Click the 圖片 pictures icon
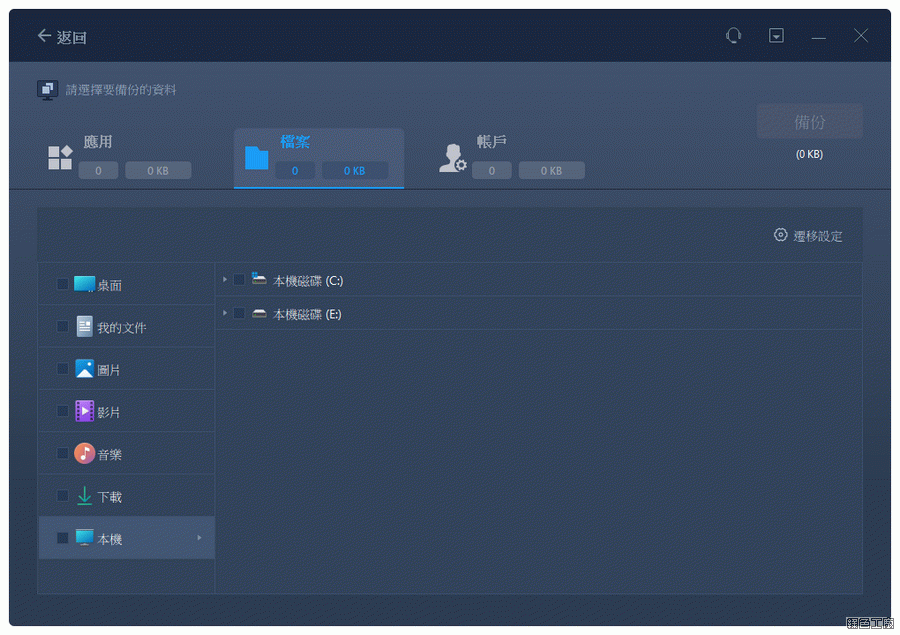This screenshot has width=900, height=635. coord(84,369)
